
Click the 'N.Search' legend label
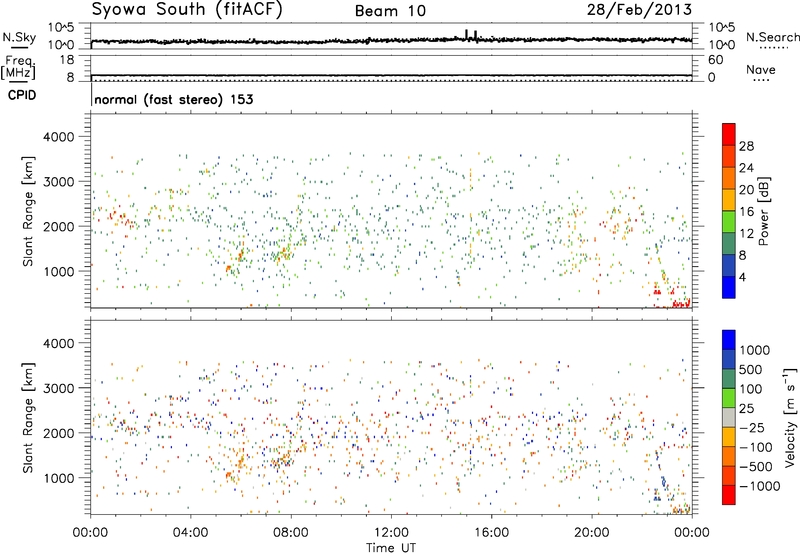[772, 37]
